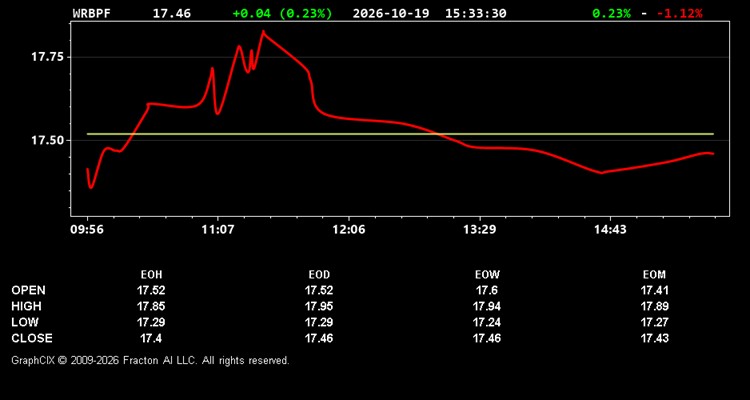Screen dimensions: 750x400
Task: Click the EOD column header
Action: (319, 275)
